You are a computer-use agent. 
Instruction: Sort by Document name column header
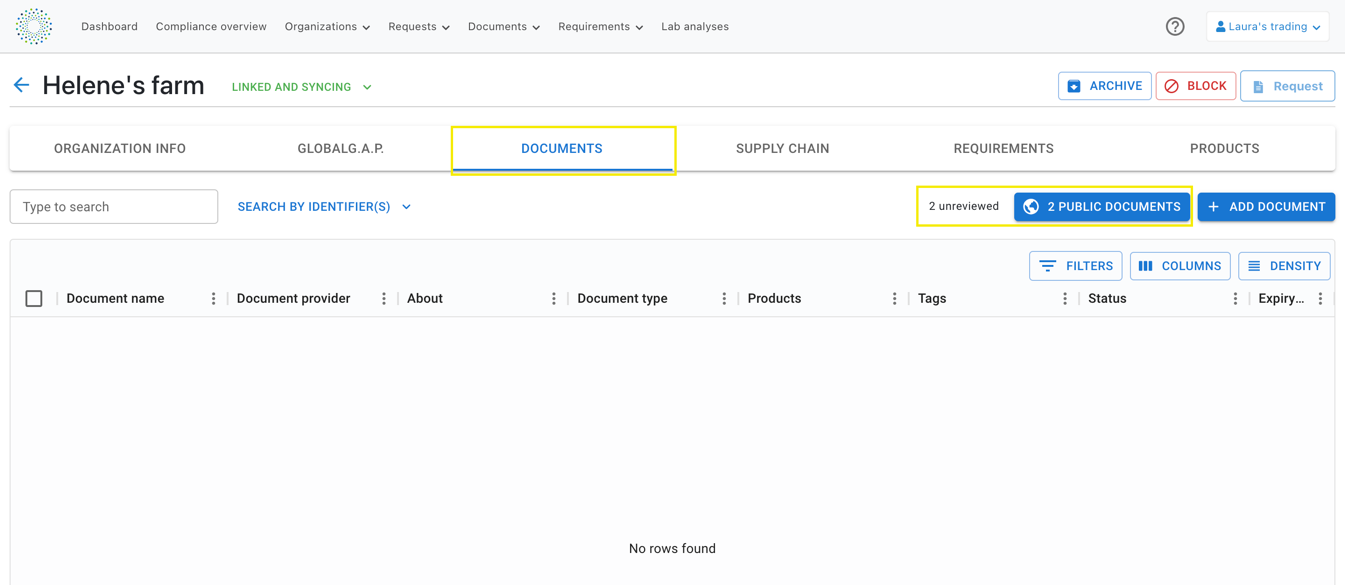[116, 299]
